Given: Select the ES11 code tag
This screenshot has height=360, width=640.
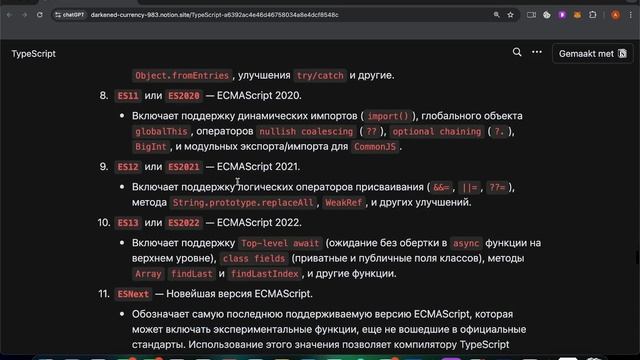Looking at the screenshot, I should tap(128, 96).
